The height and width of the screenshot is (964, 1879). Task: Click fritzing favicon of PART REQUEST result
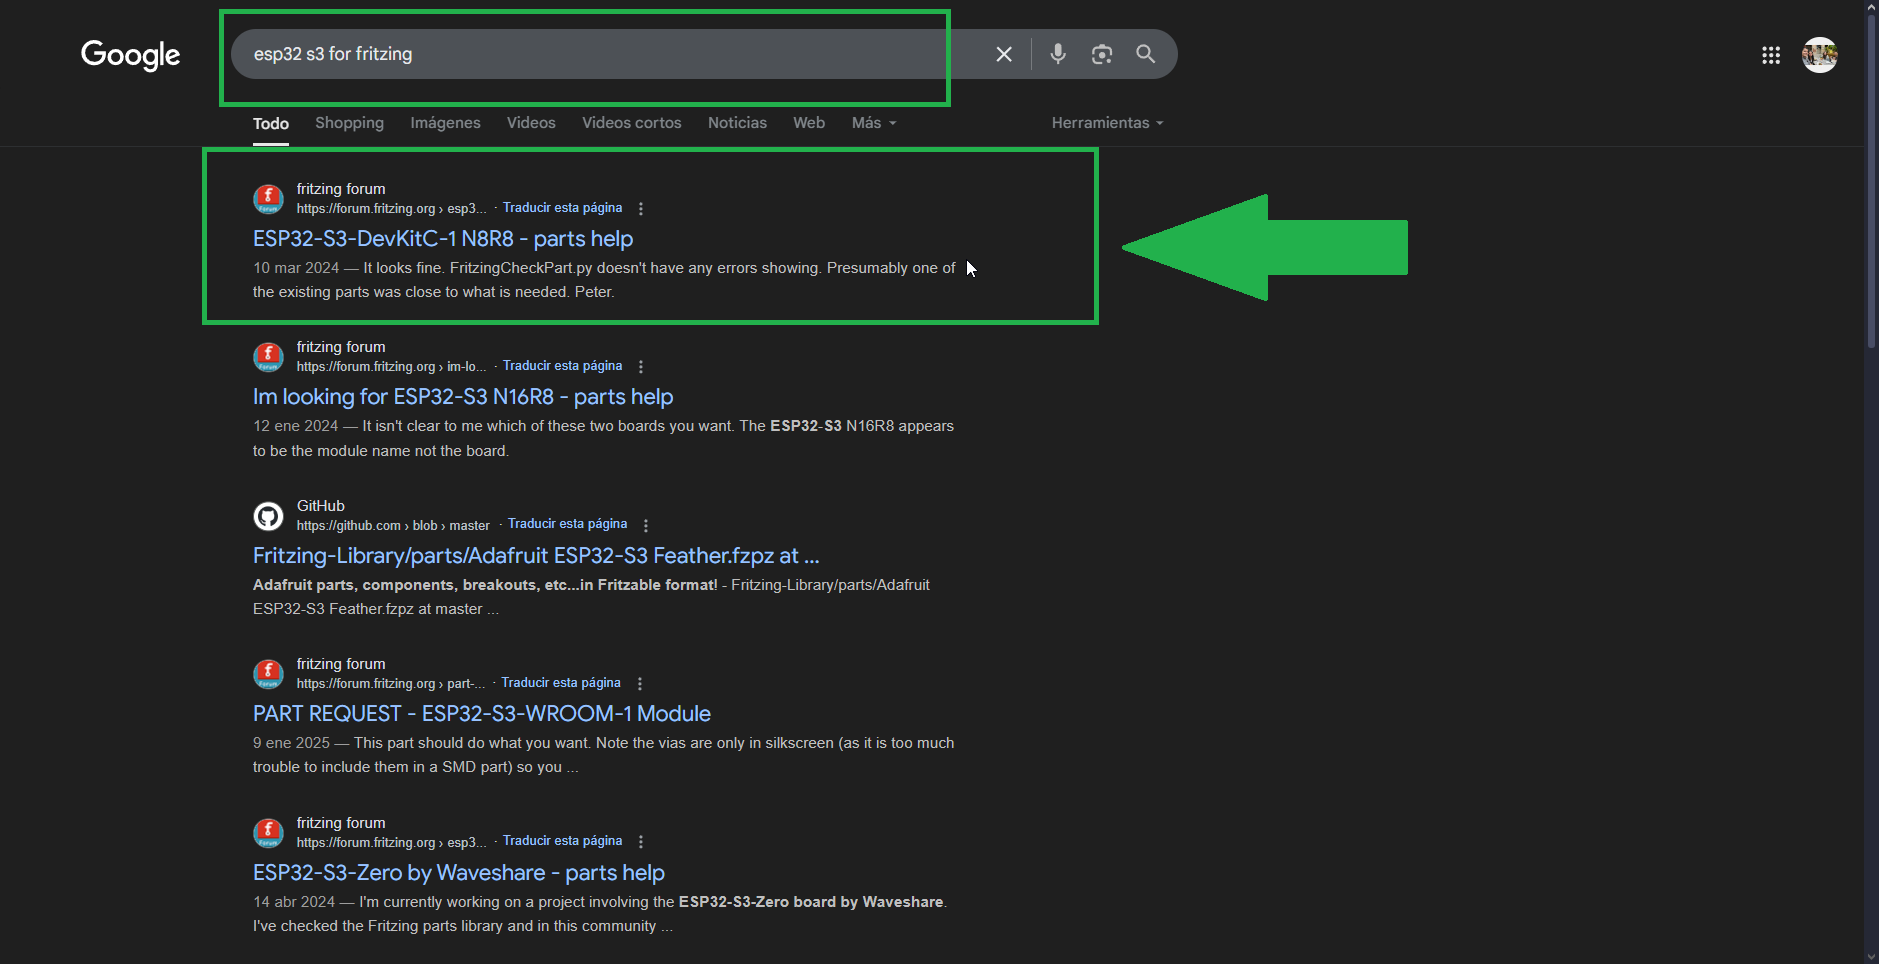coord(268,674)
